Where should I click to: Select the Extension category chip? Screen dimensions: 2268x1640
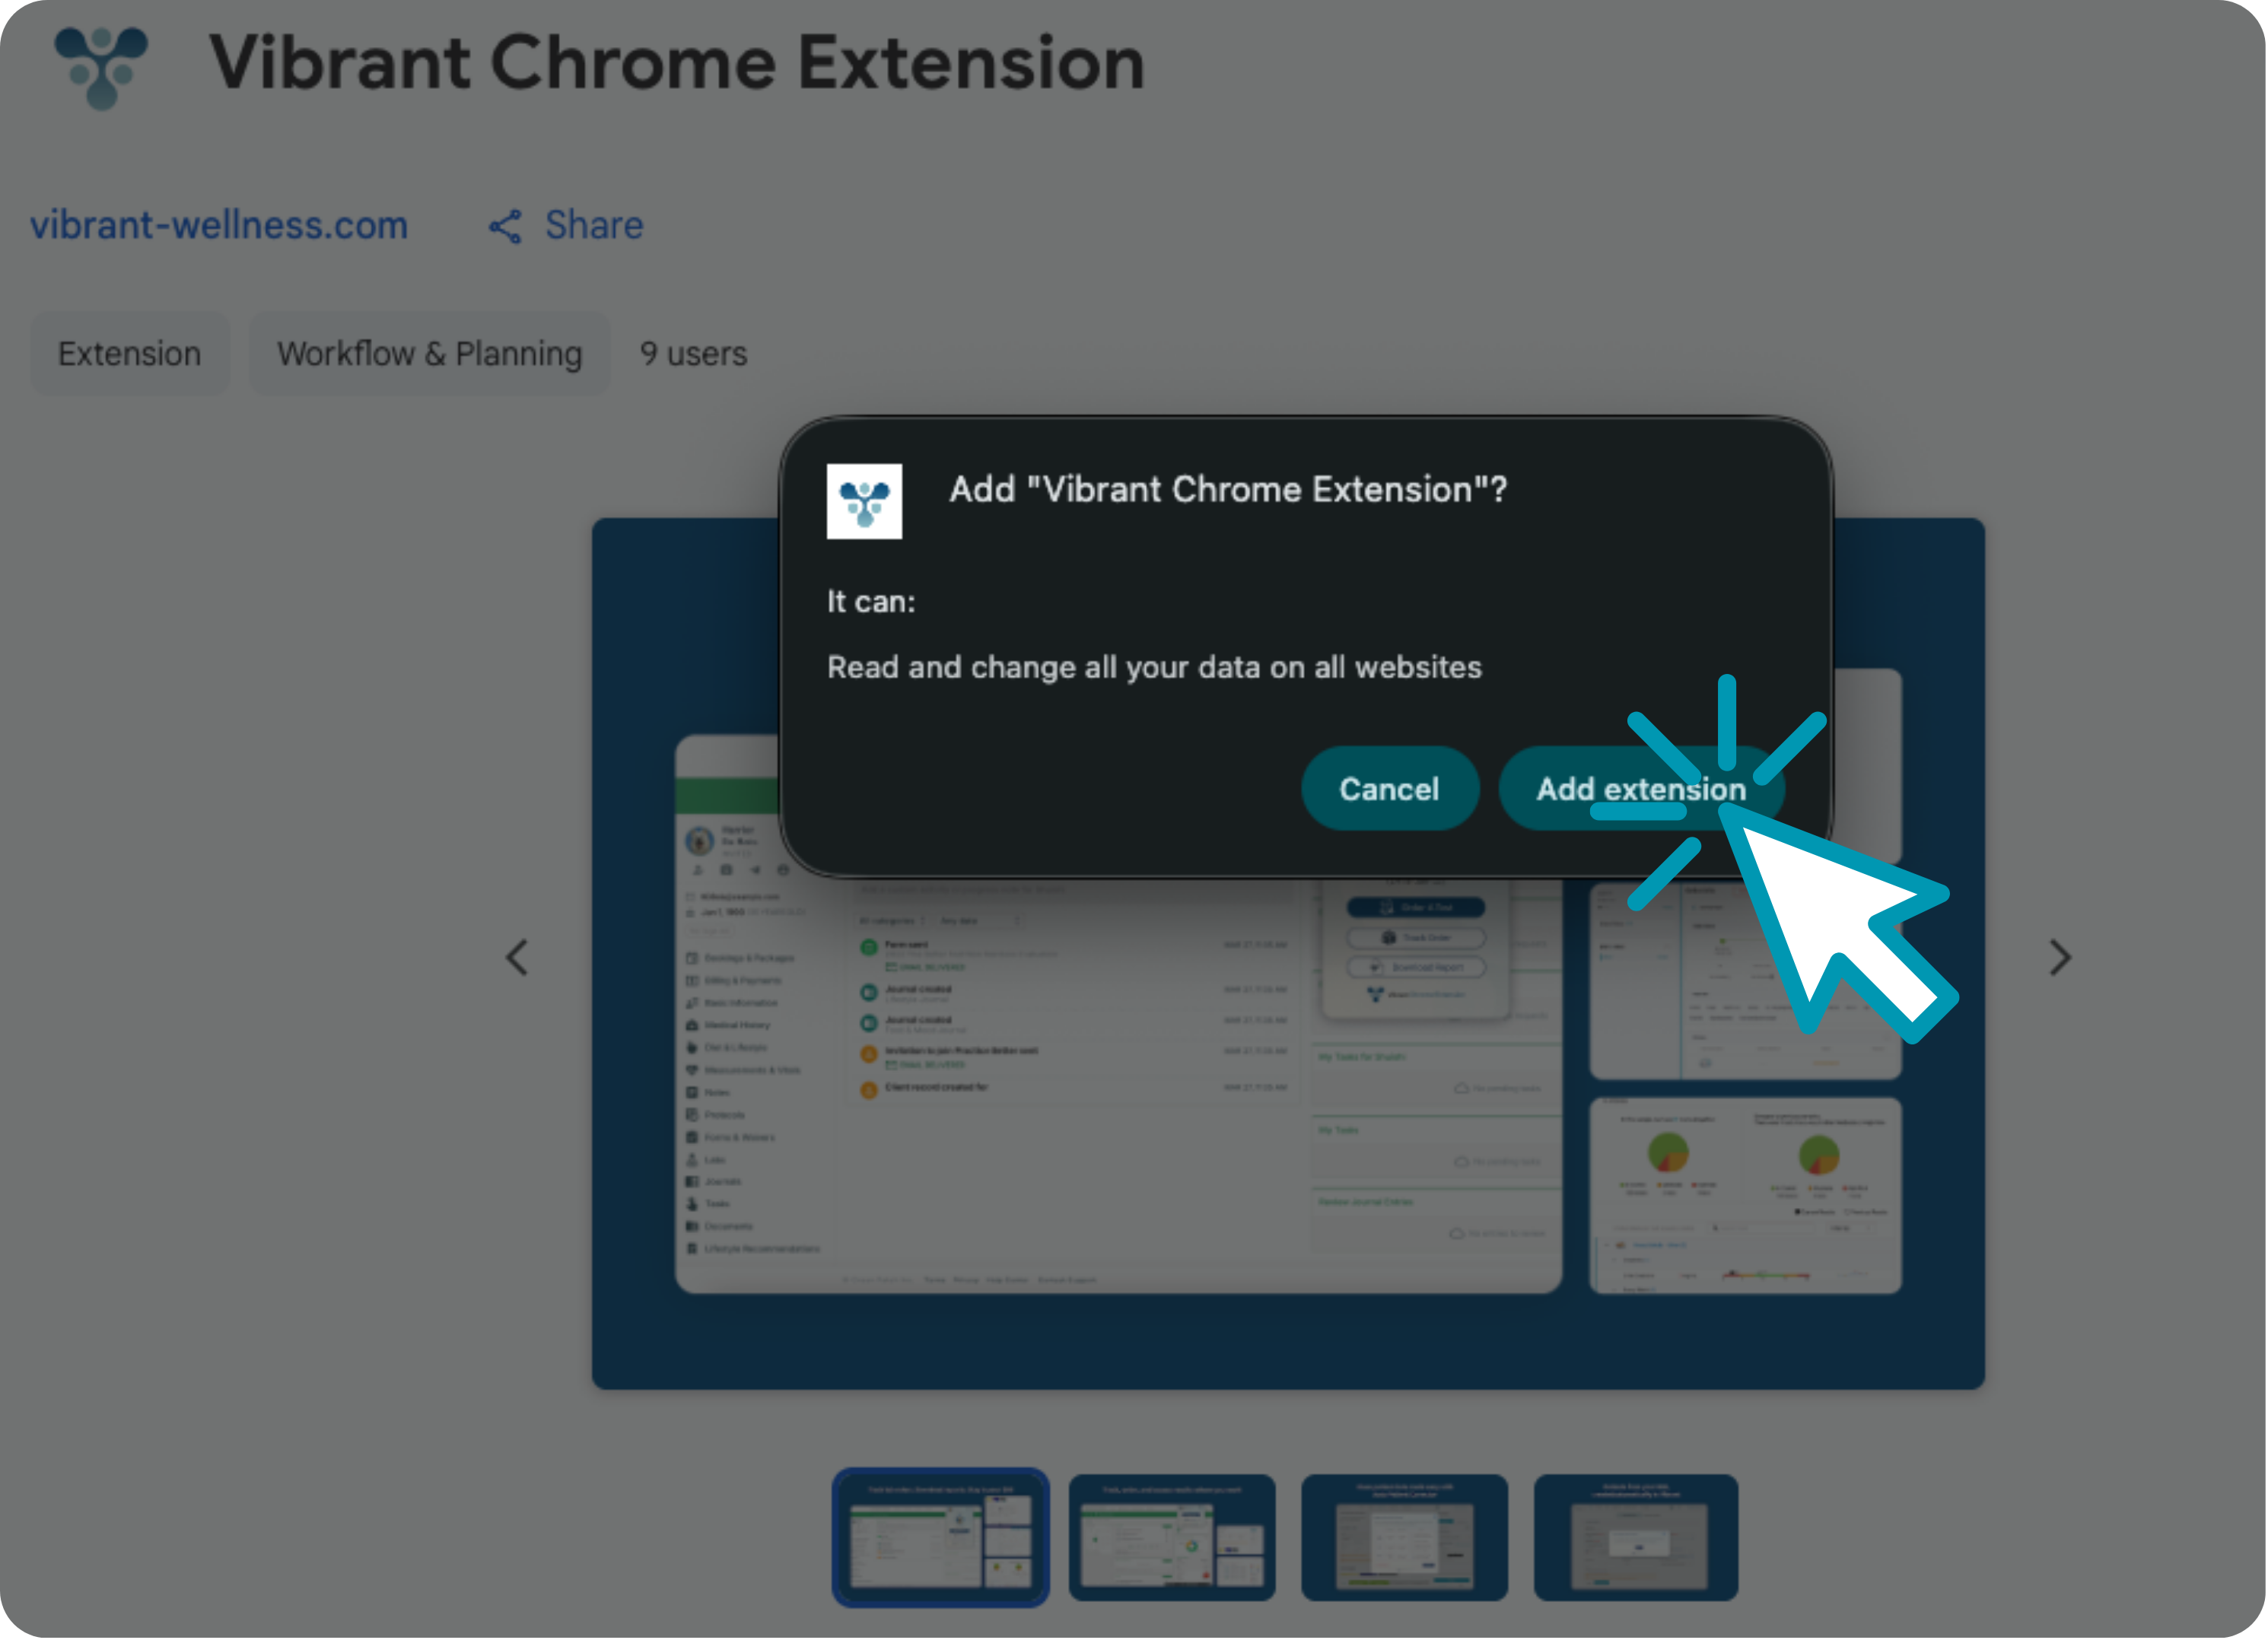pyautogui.click(x=130, y=354)
